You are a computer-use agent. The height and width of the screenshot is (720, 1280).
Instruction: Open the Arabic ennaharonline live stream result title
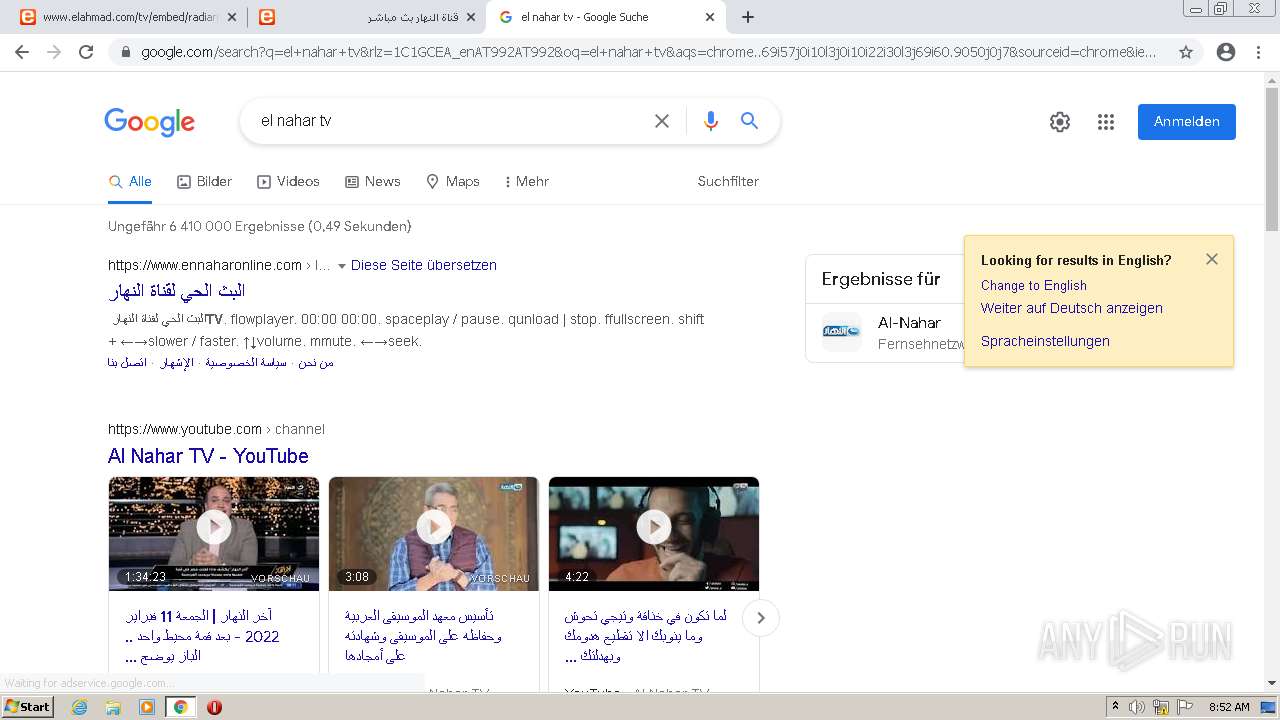coord(176,291)
